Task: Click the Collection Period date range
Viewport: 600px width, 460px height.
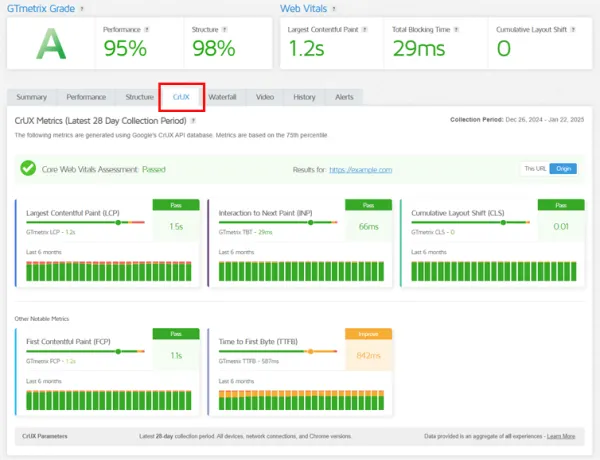Action: [545, 120]
